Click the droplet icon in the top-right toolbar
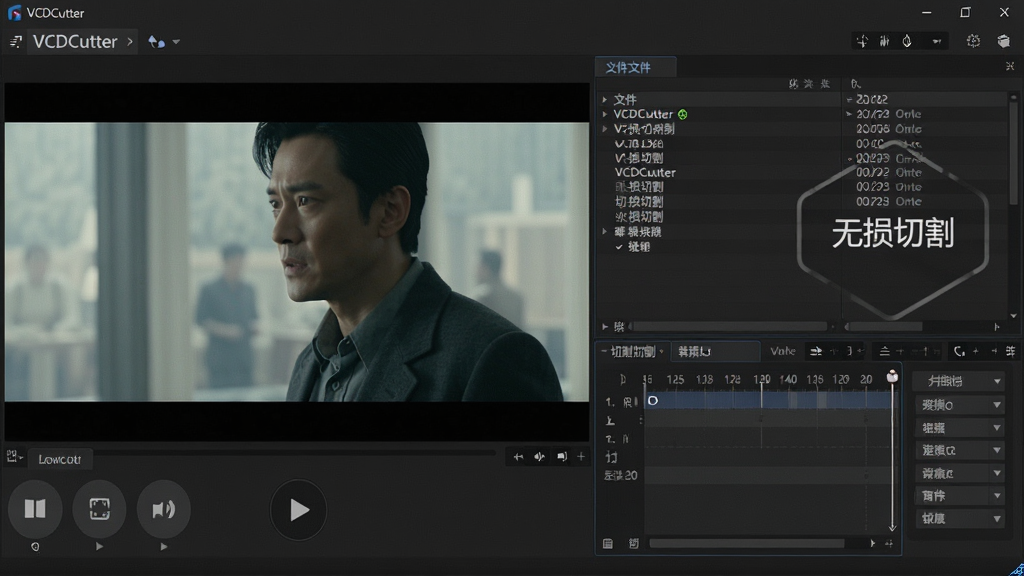 (907, 41)
